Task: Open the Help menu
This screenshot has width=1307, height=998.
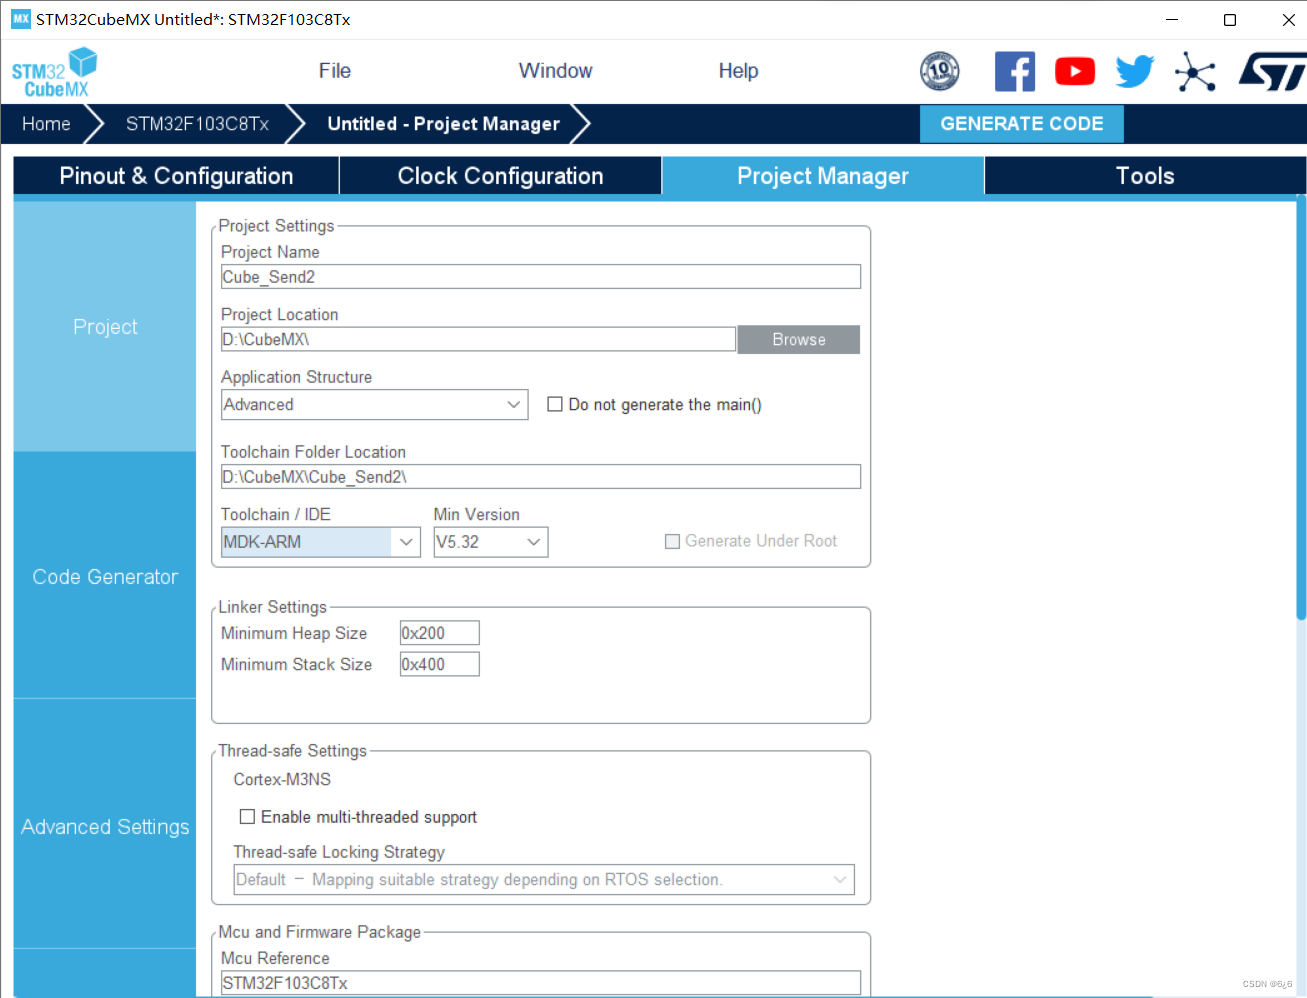Action: (x=738, y=71)
